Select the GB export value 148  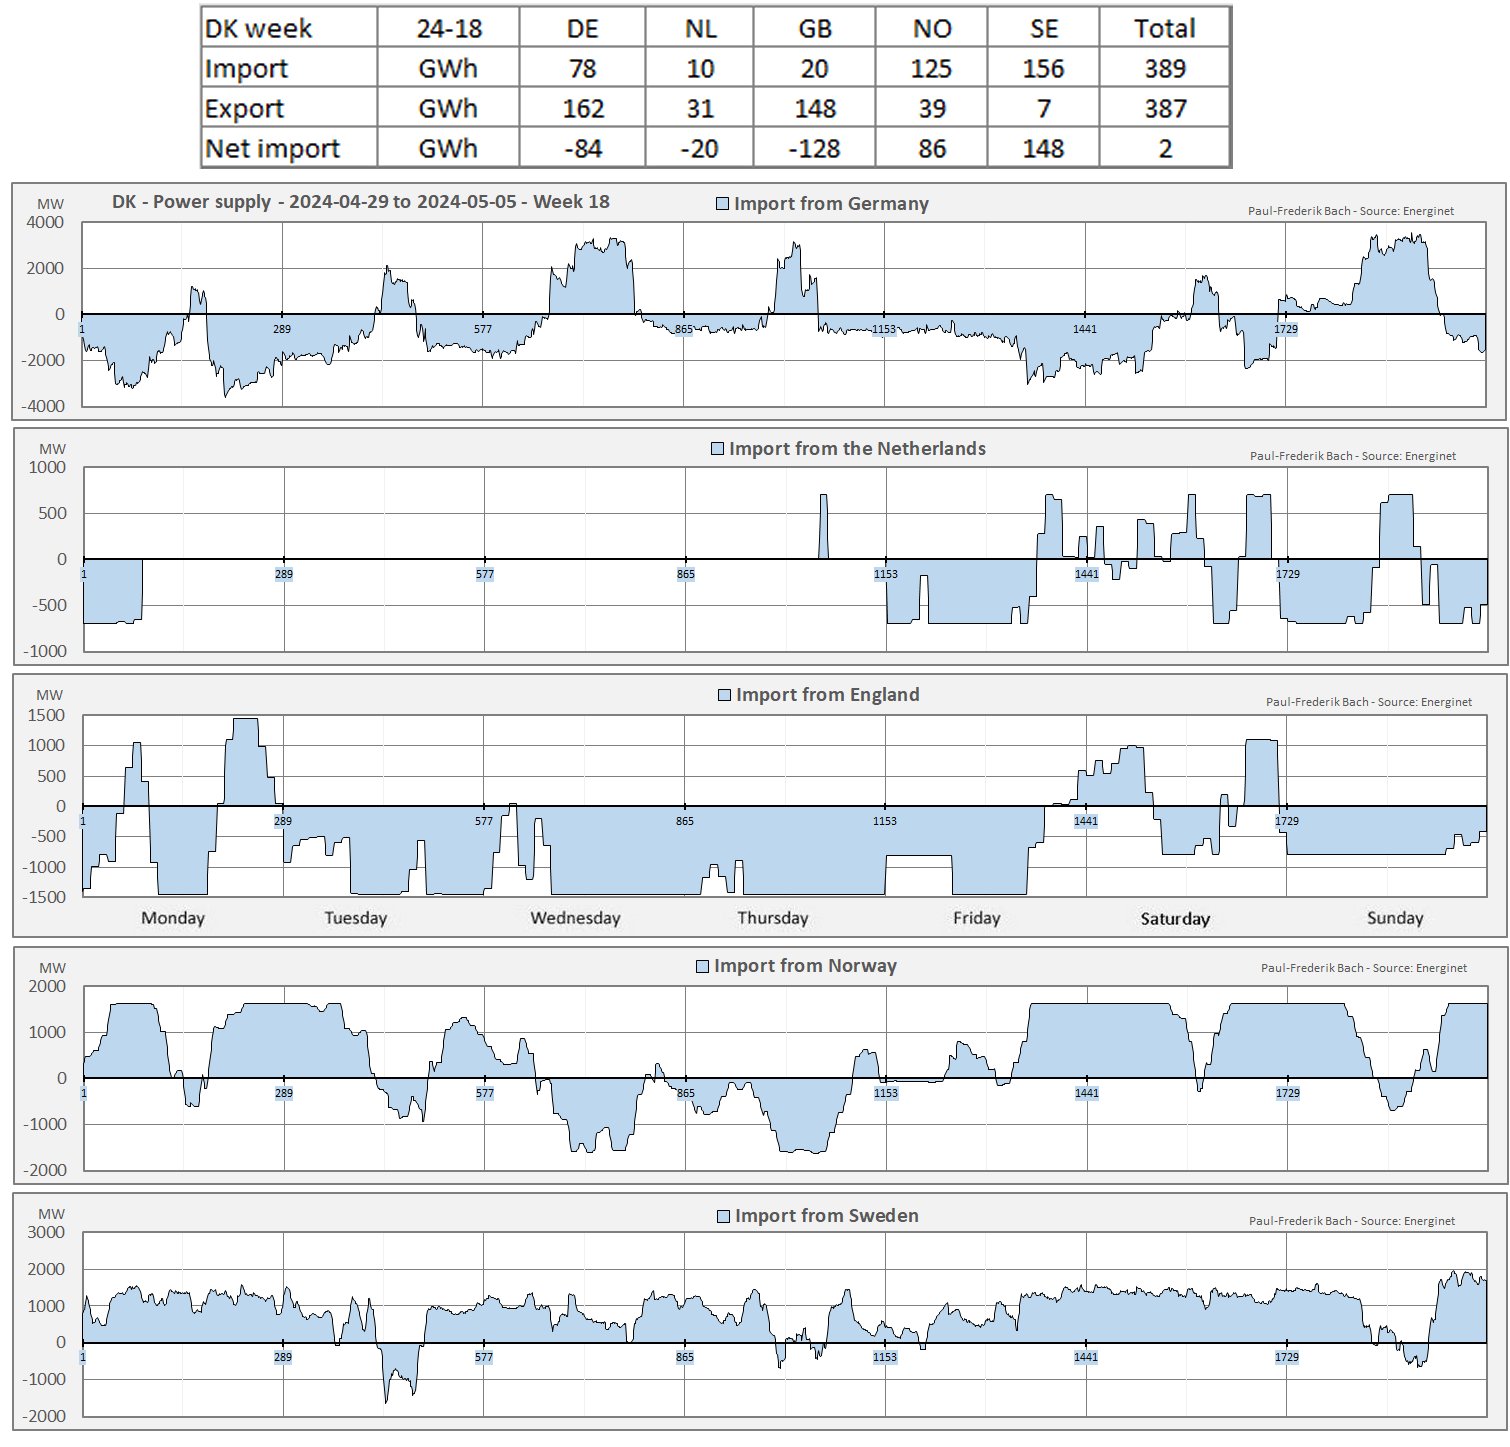point(814,108)
